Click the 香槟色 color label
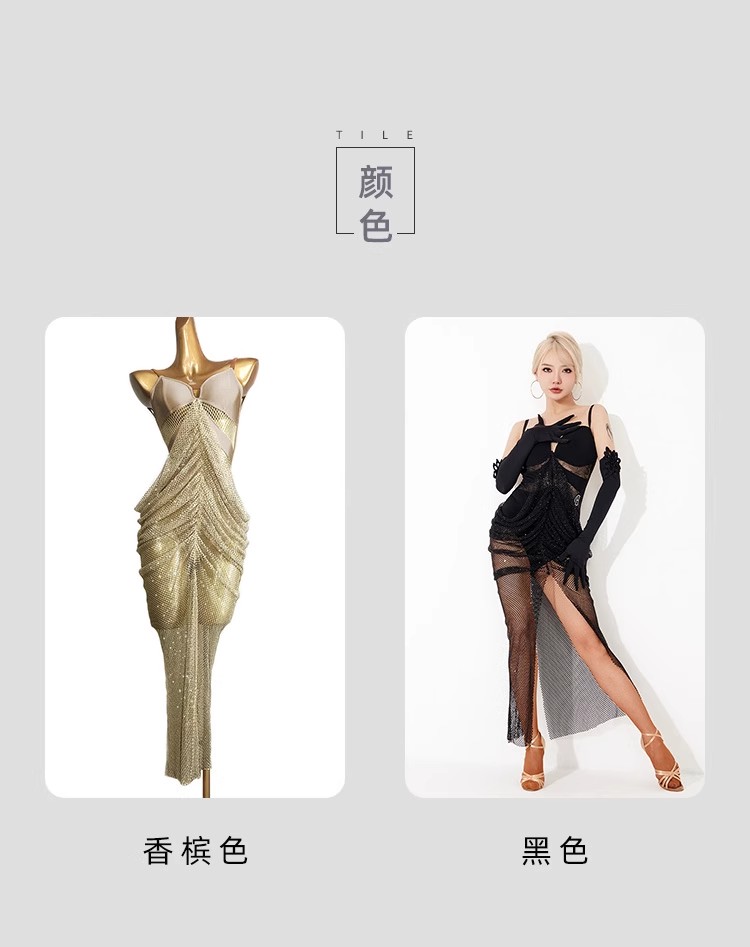 [x=195, y=851]
